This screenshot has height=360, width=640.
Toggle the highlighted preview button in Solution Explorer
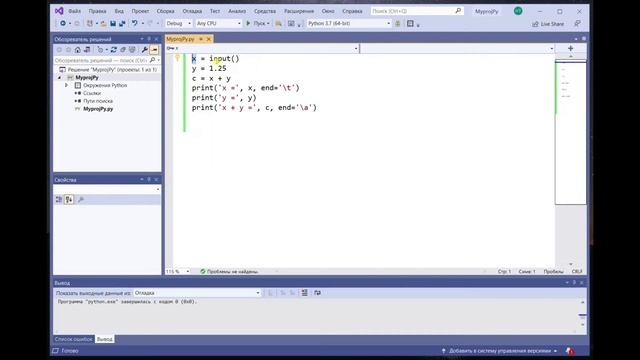pyautogui.click(x=154, y=50)
